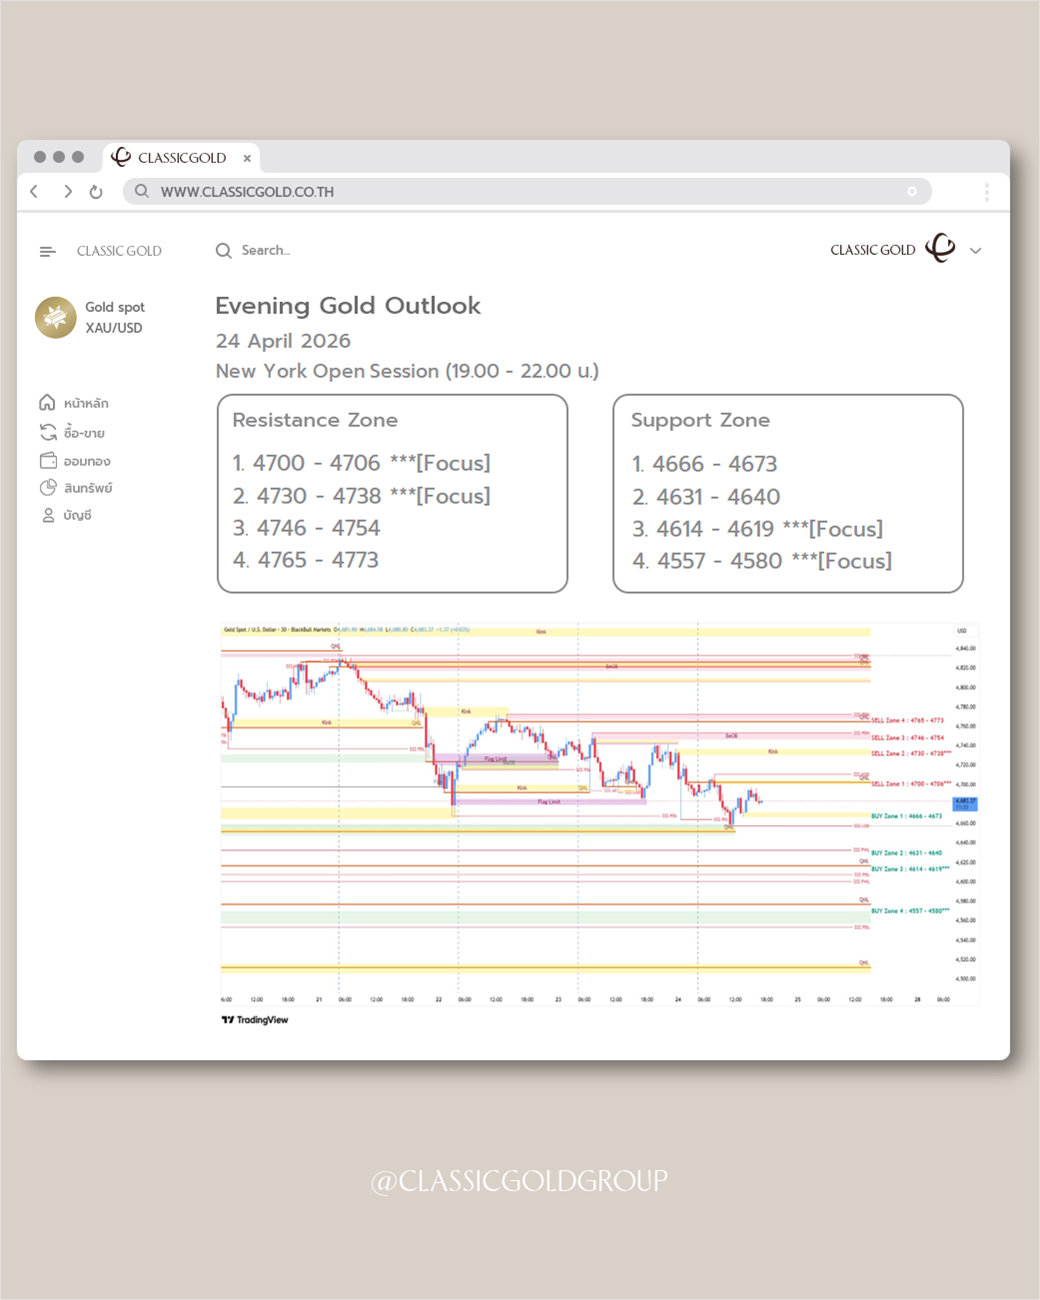1040x1300 pixels.
Task: Click the browser back arrow
Action: [x=35, y=191]
